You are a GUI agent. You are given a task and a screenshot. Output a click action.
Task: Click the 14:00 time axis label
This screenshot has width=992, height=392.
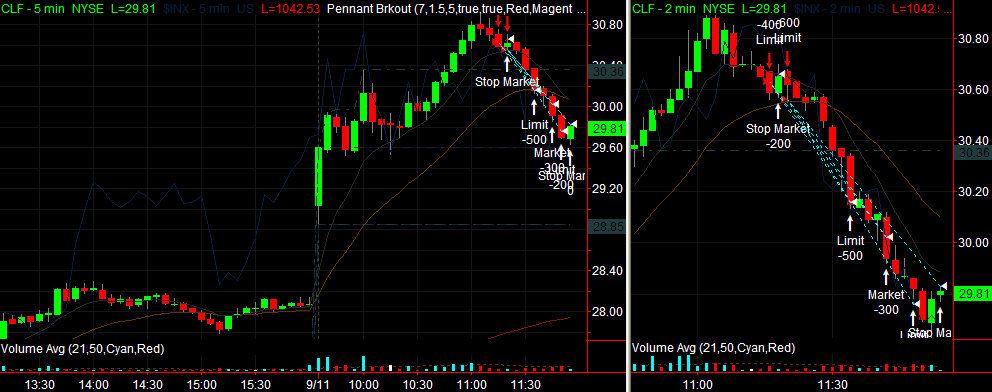tap(94, 384)
